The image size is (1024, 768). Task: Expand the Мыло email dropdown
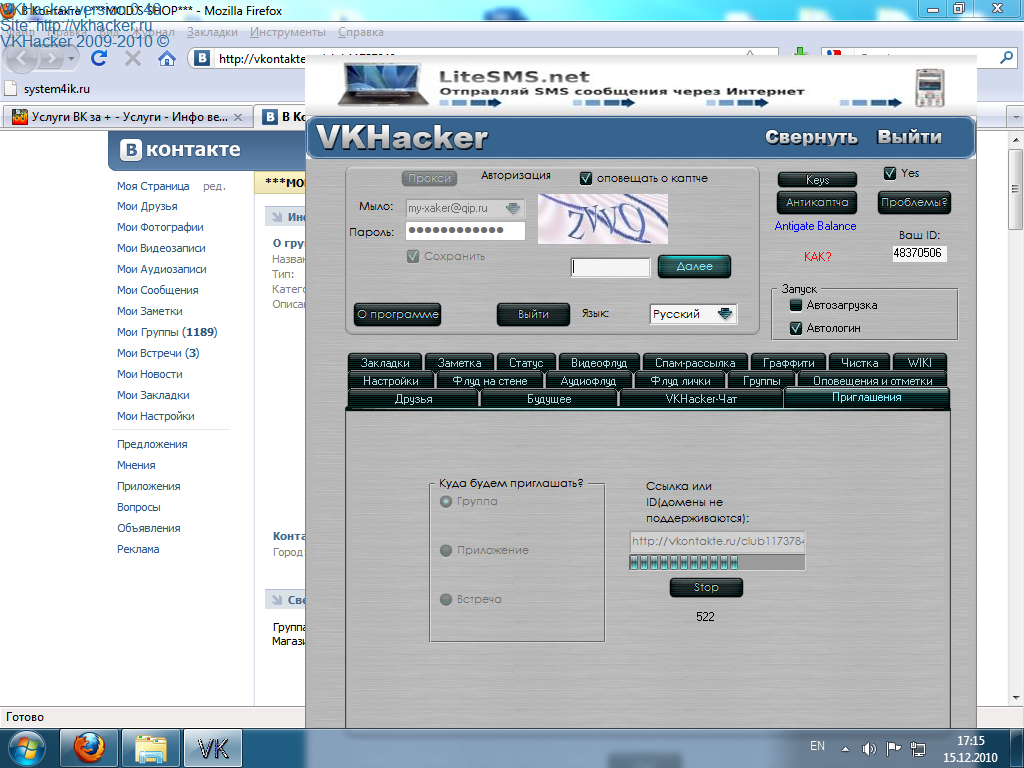point(513,208)
